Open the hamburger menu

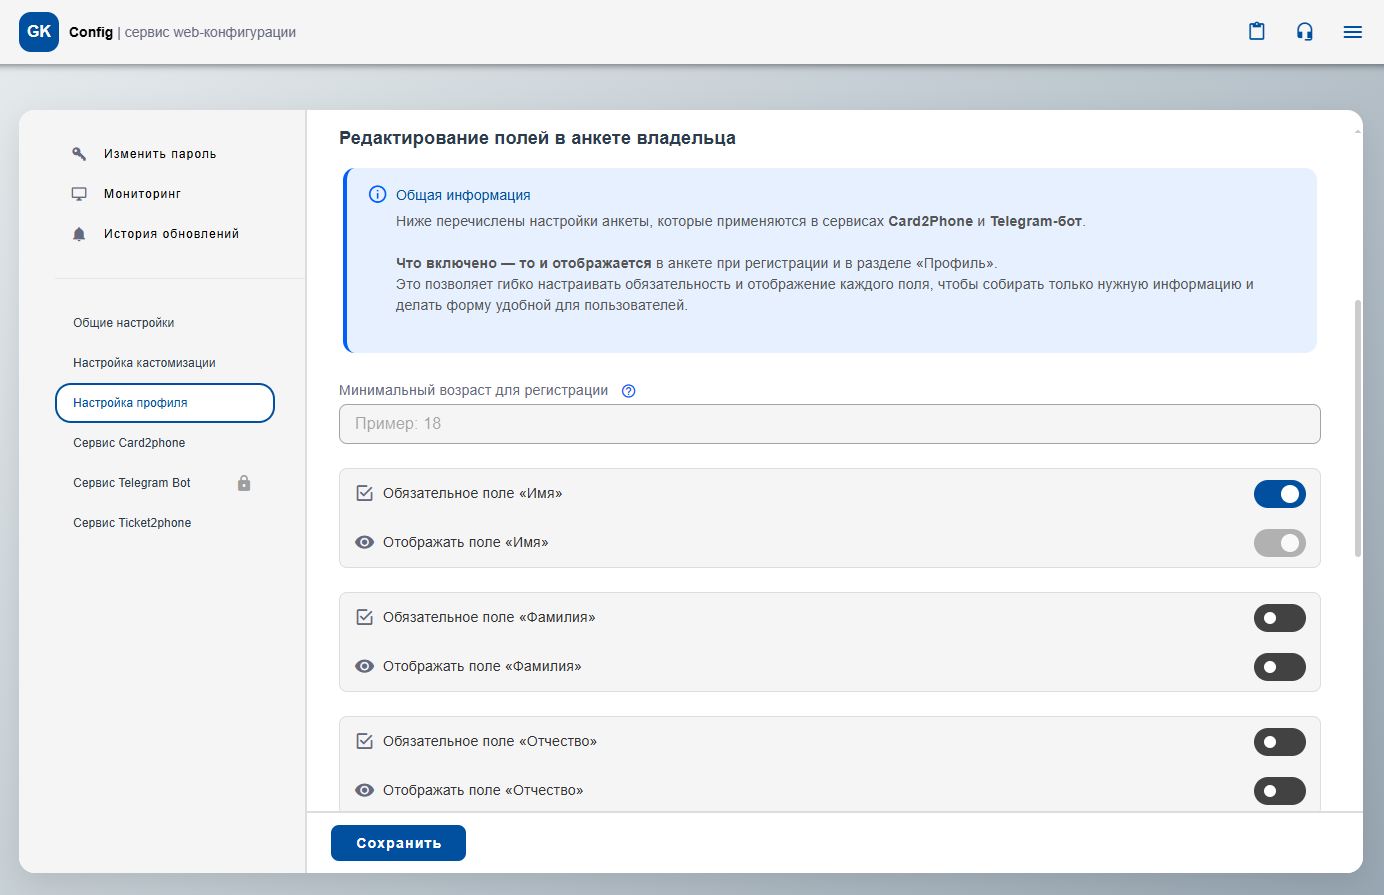tap(1353, 32)
